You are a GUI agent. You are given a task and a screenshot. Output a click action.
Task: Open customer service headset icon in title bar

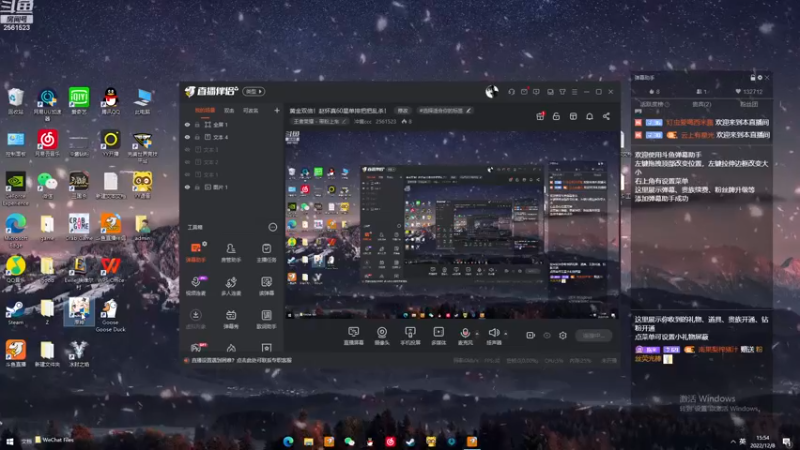click(511, 92)
